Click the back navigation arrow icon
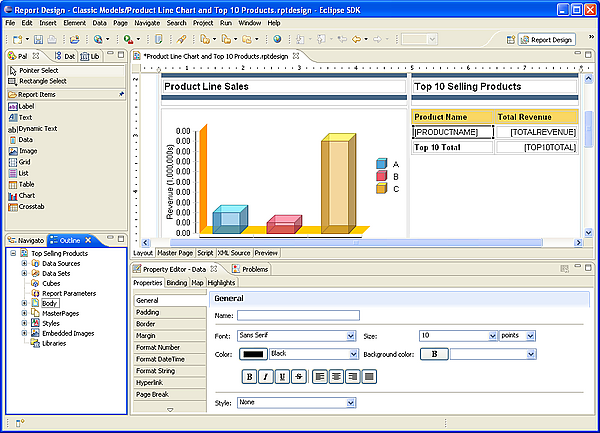 [356, 39]
